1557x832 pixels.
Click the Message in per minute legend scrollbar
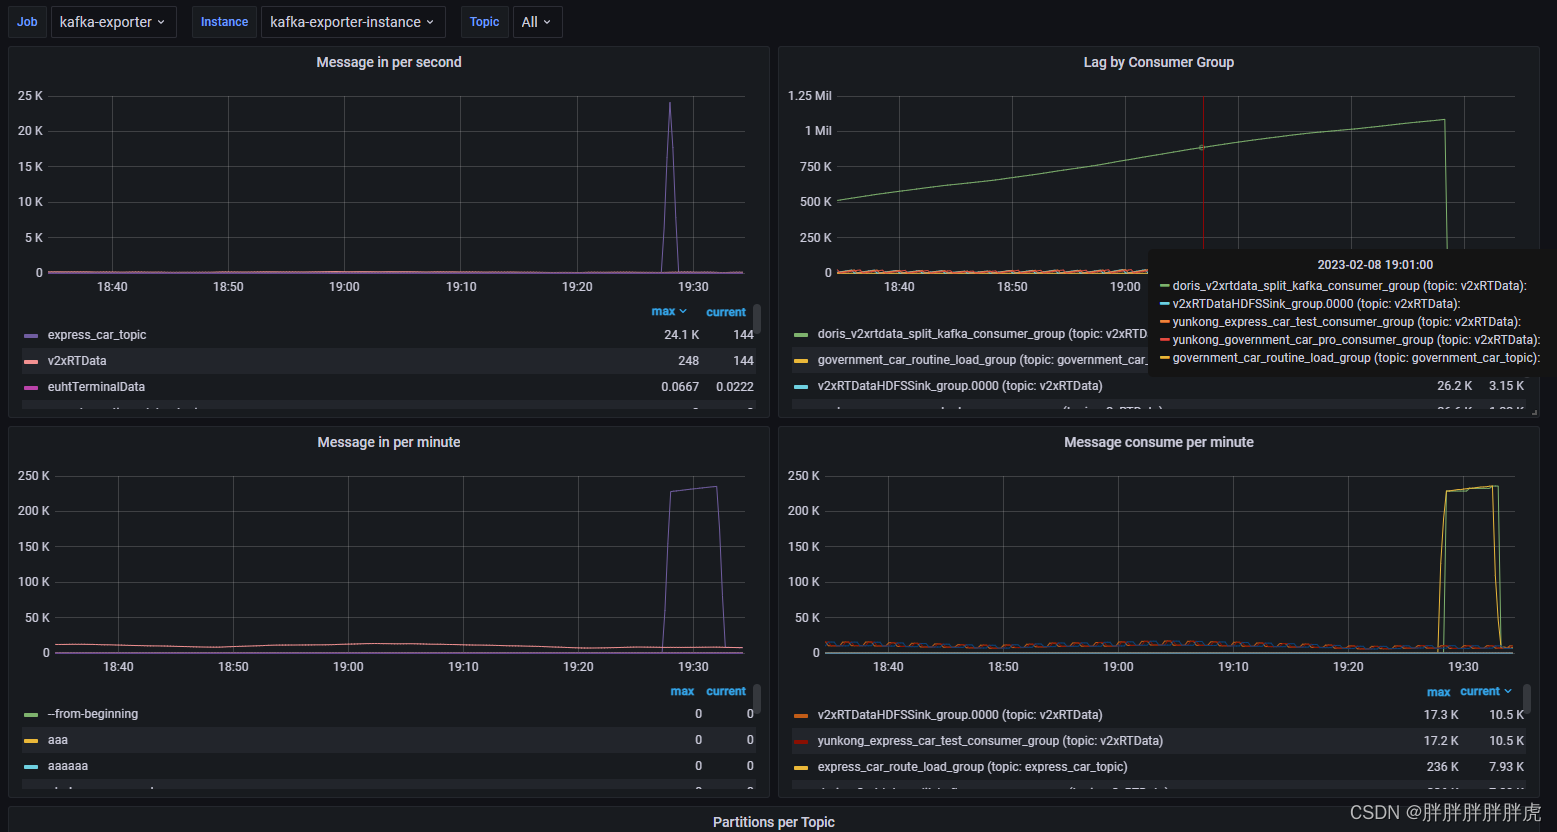pyautogui.click(x=757, y=699)
